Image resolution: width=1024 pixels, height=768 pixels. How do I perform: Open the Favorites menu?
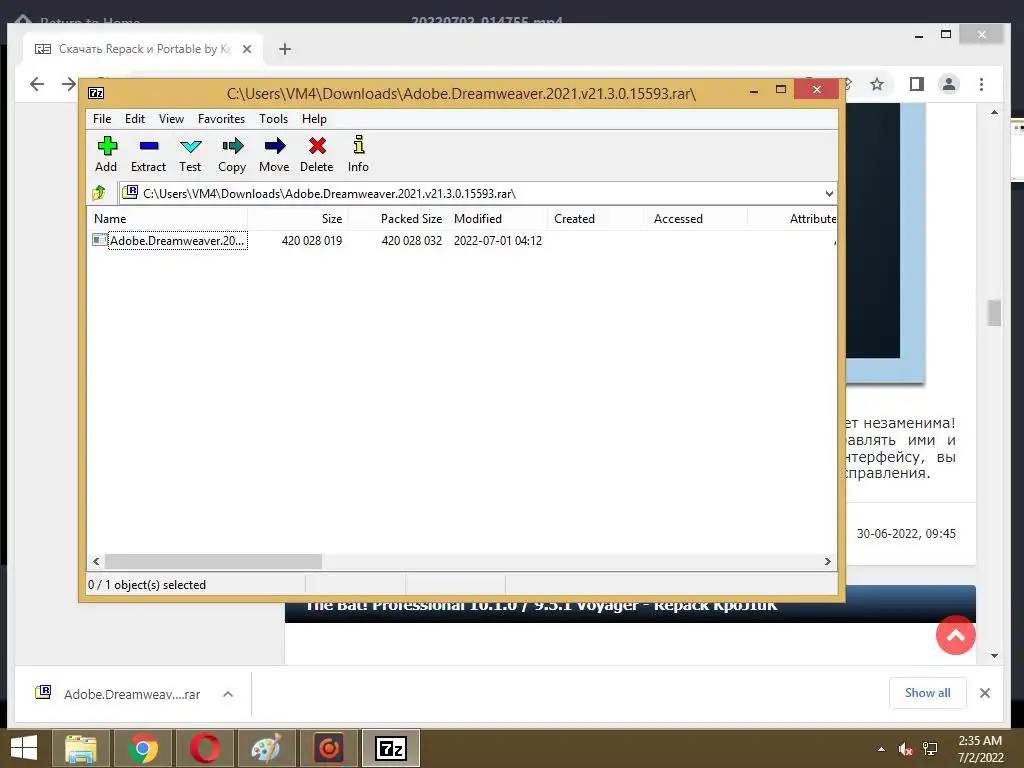(x=221, y=119)
